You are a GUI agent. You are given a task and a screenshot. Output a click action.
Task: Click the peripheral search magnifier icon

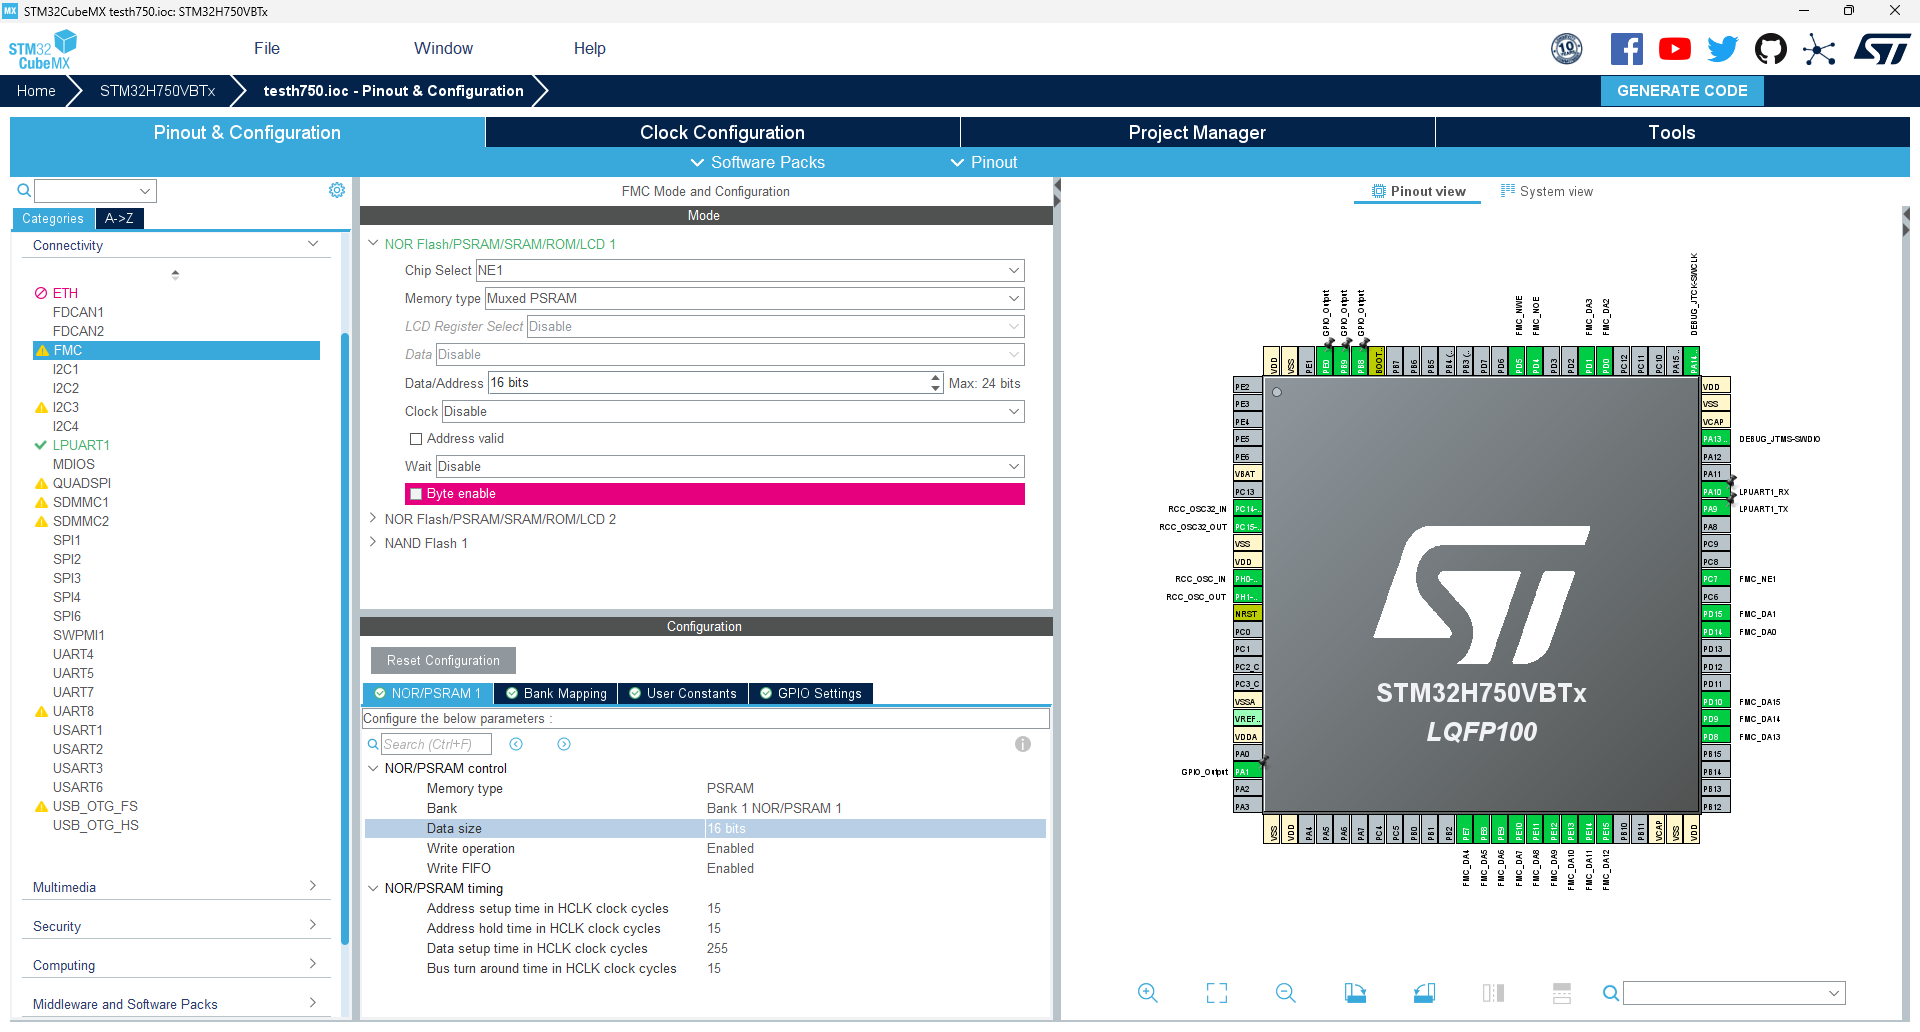[24, 190]
